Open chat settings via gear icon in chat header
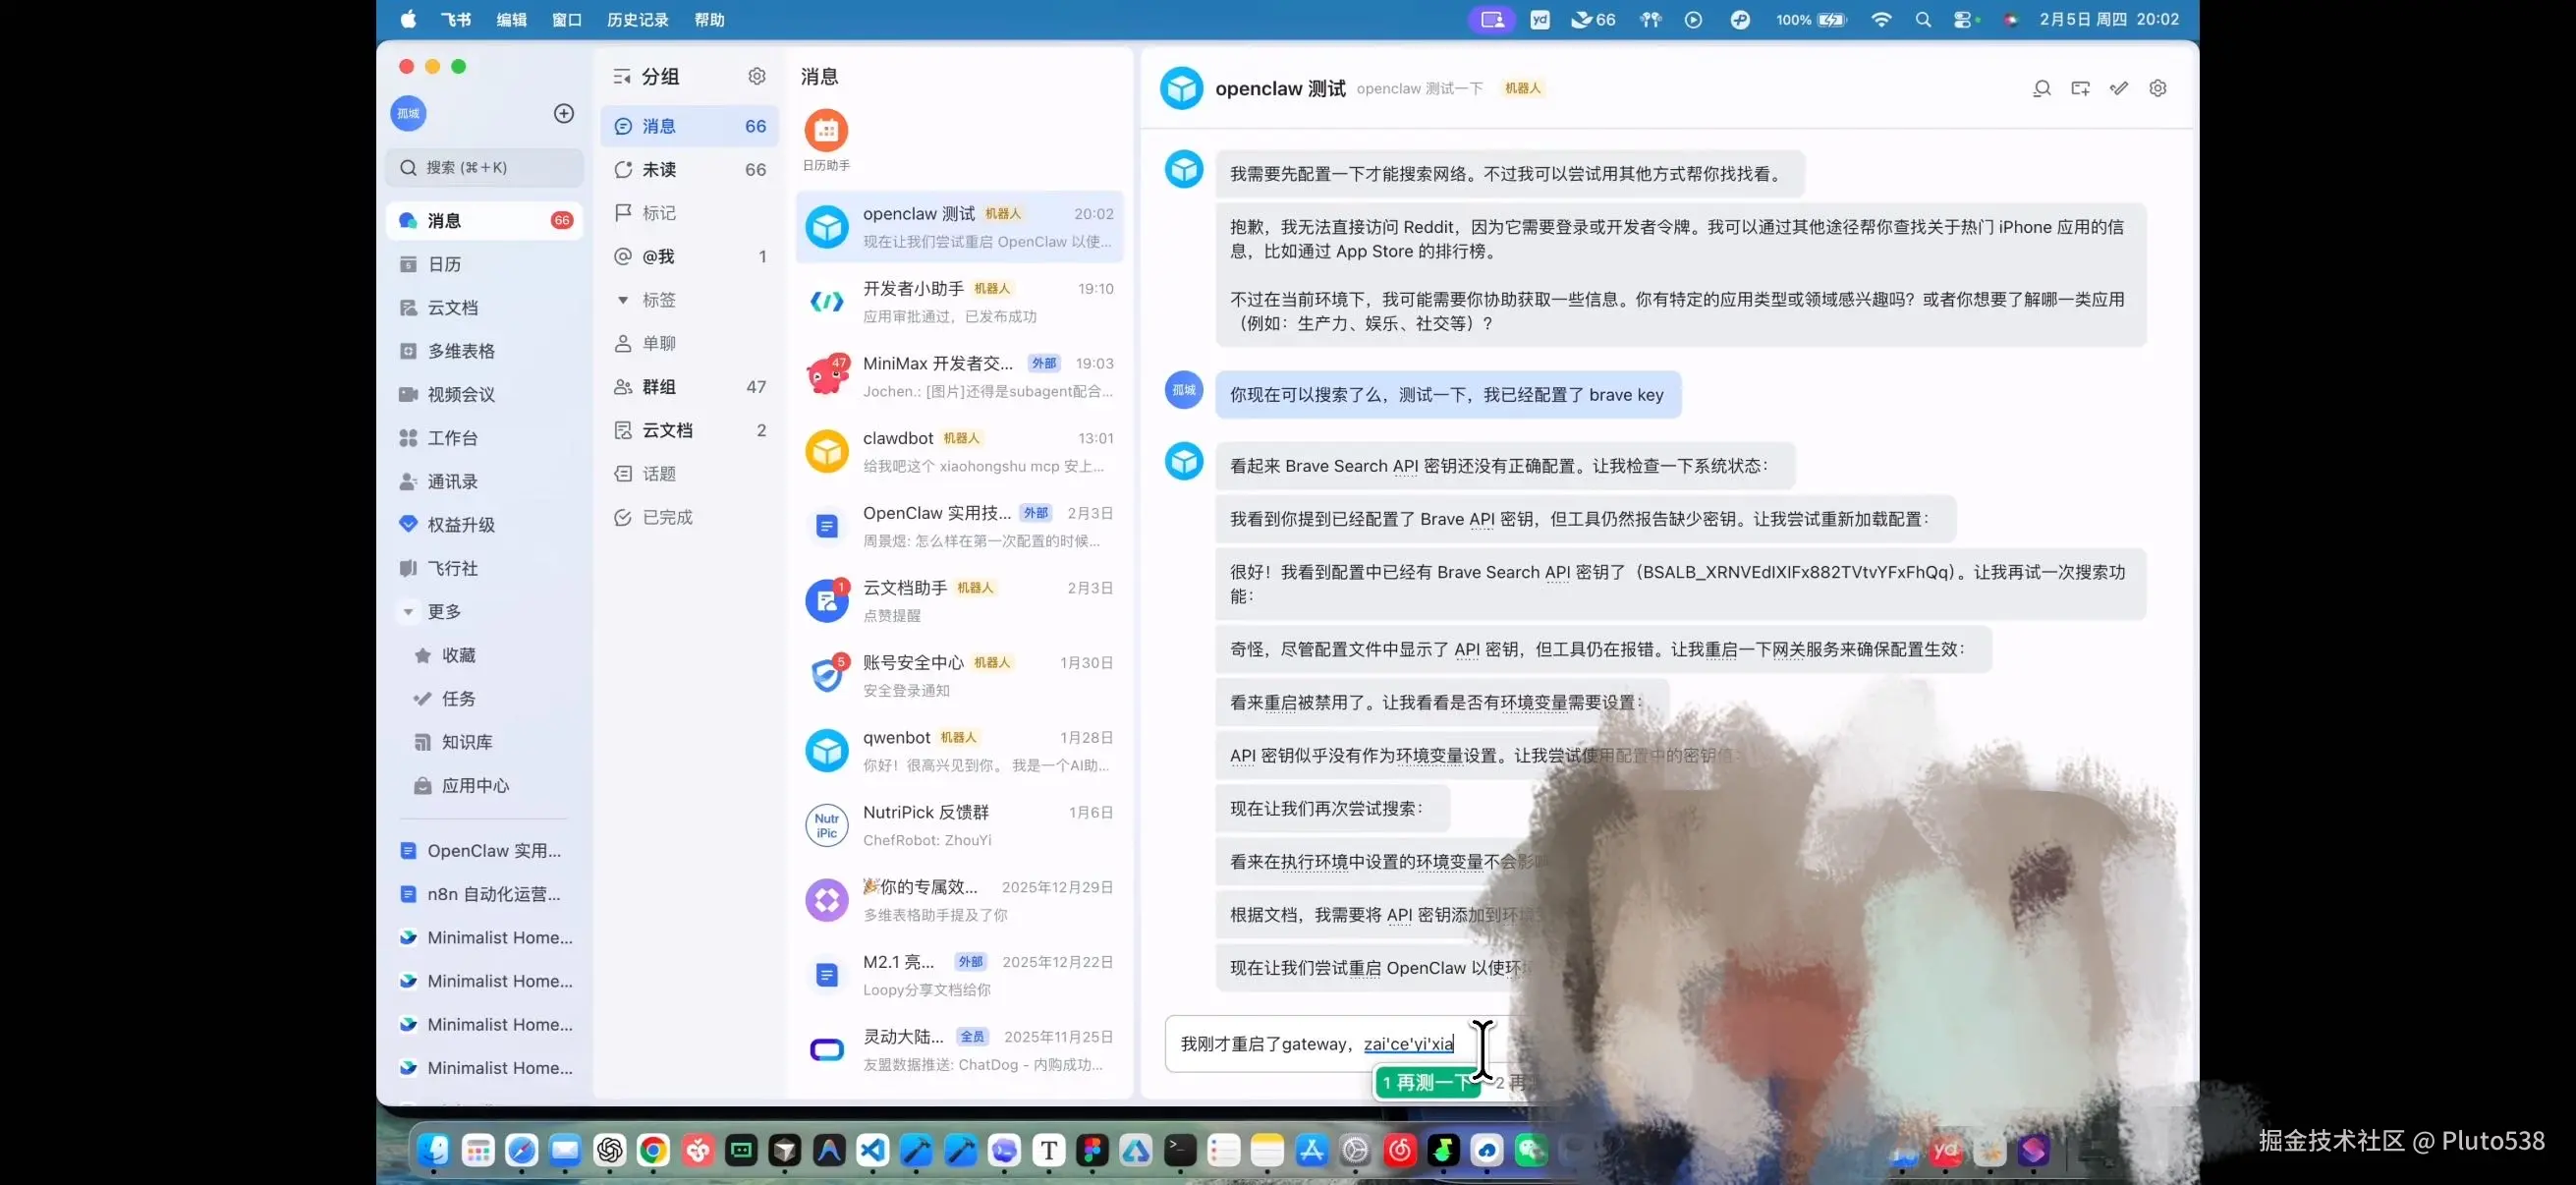 point(2157,88)
